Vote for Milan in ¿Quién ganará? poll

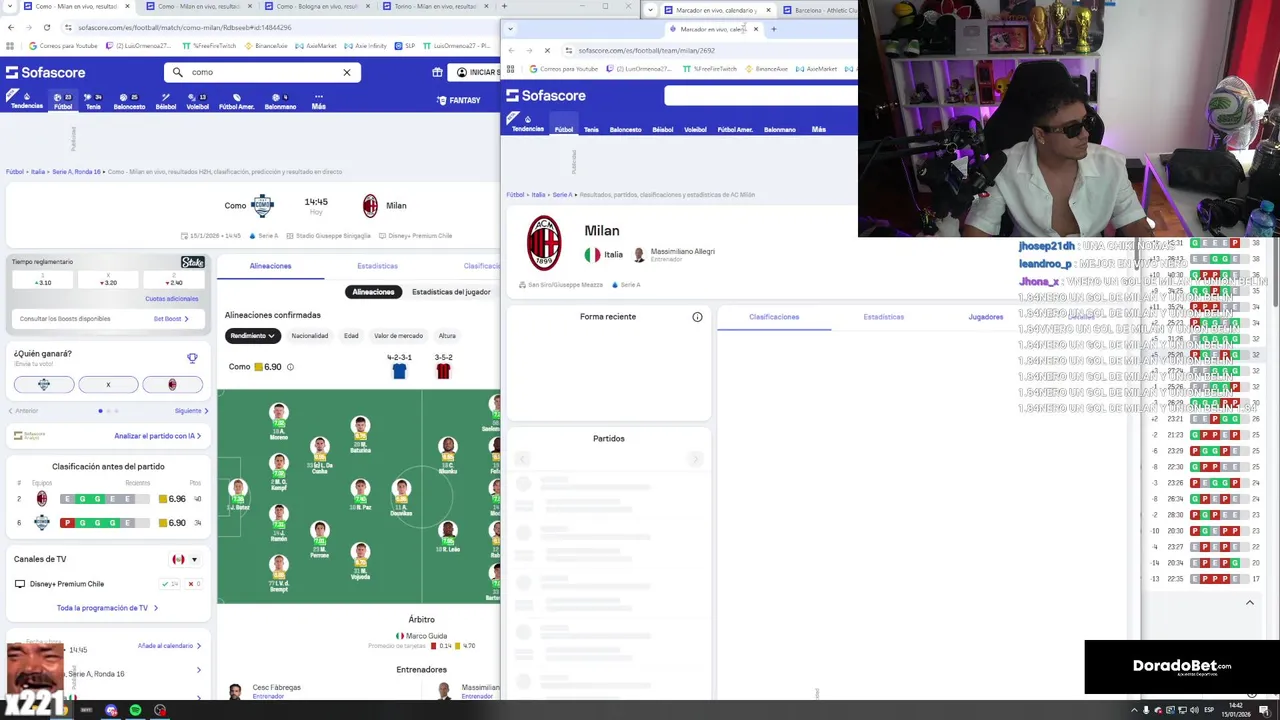tap(172, 384)
